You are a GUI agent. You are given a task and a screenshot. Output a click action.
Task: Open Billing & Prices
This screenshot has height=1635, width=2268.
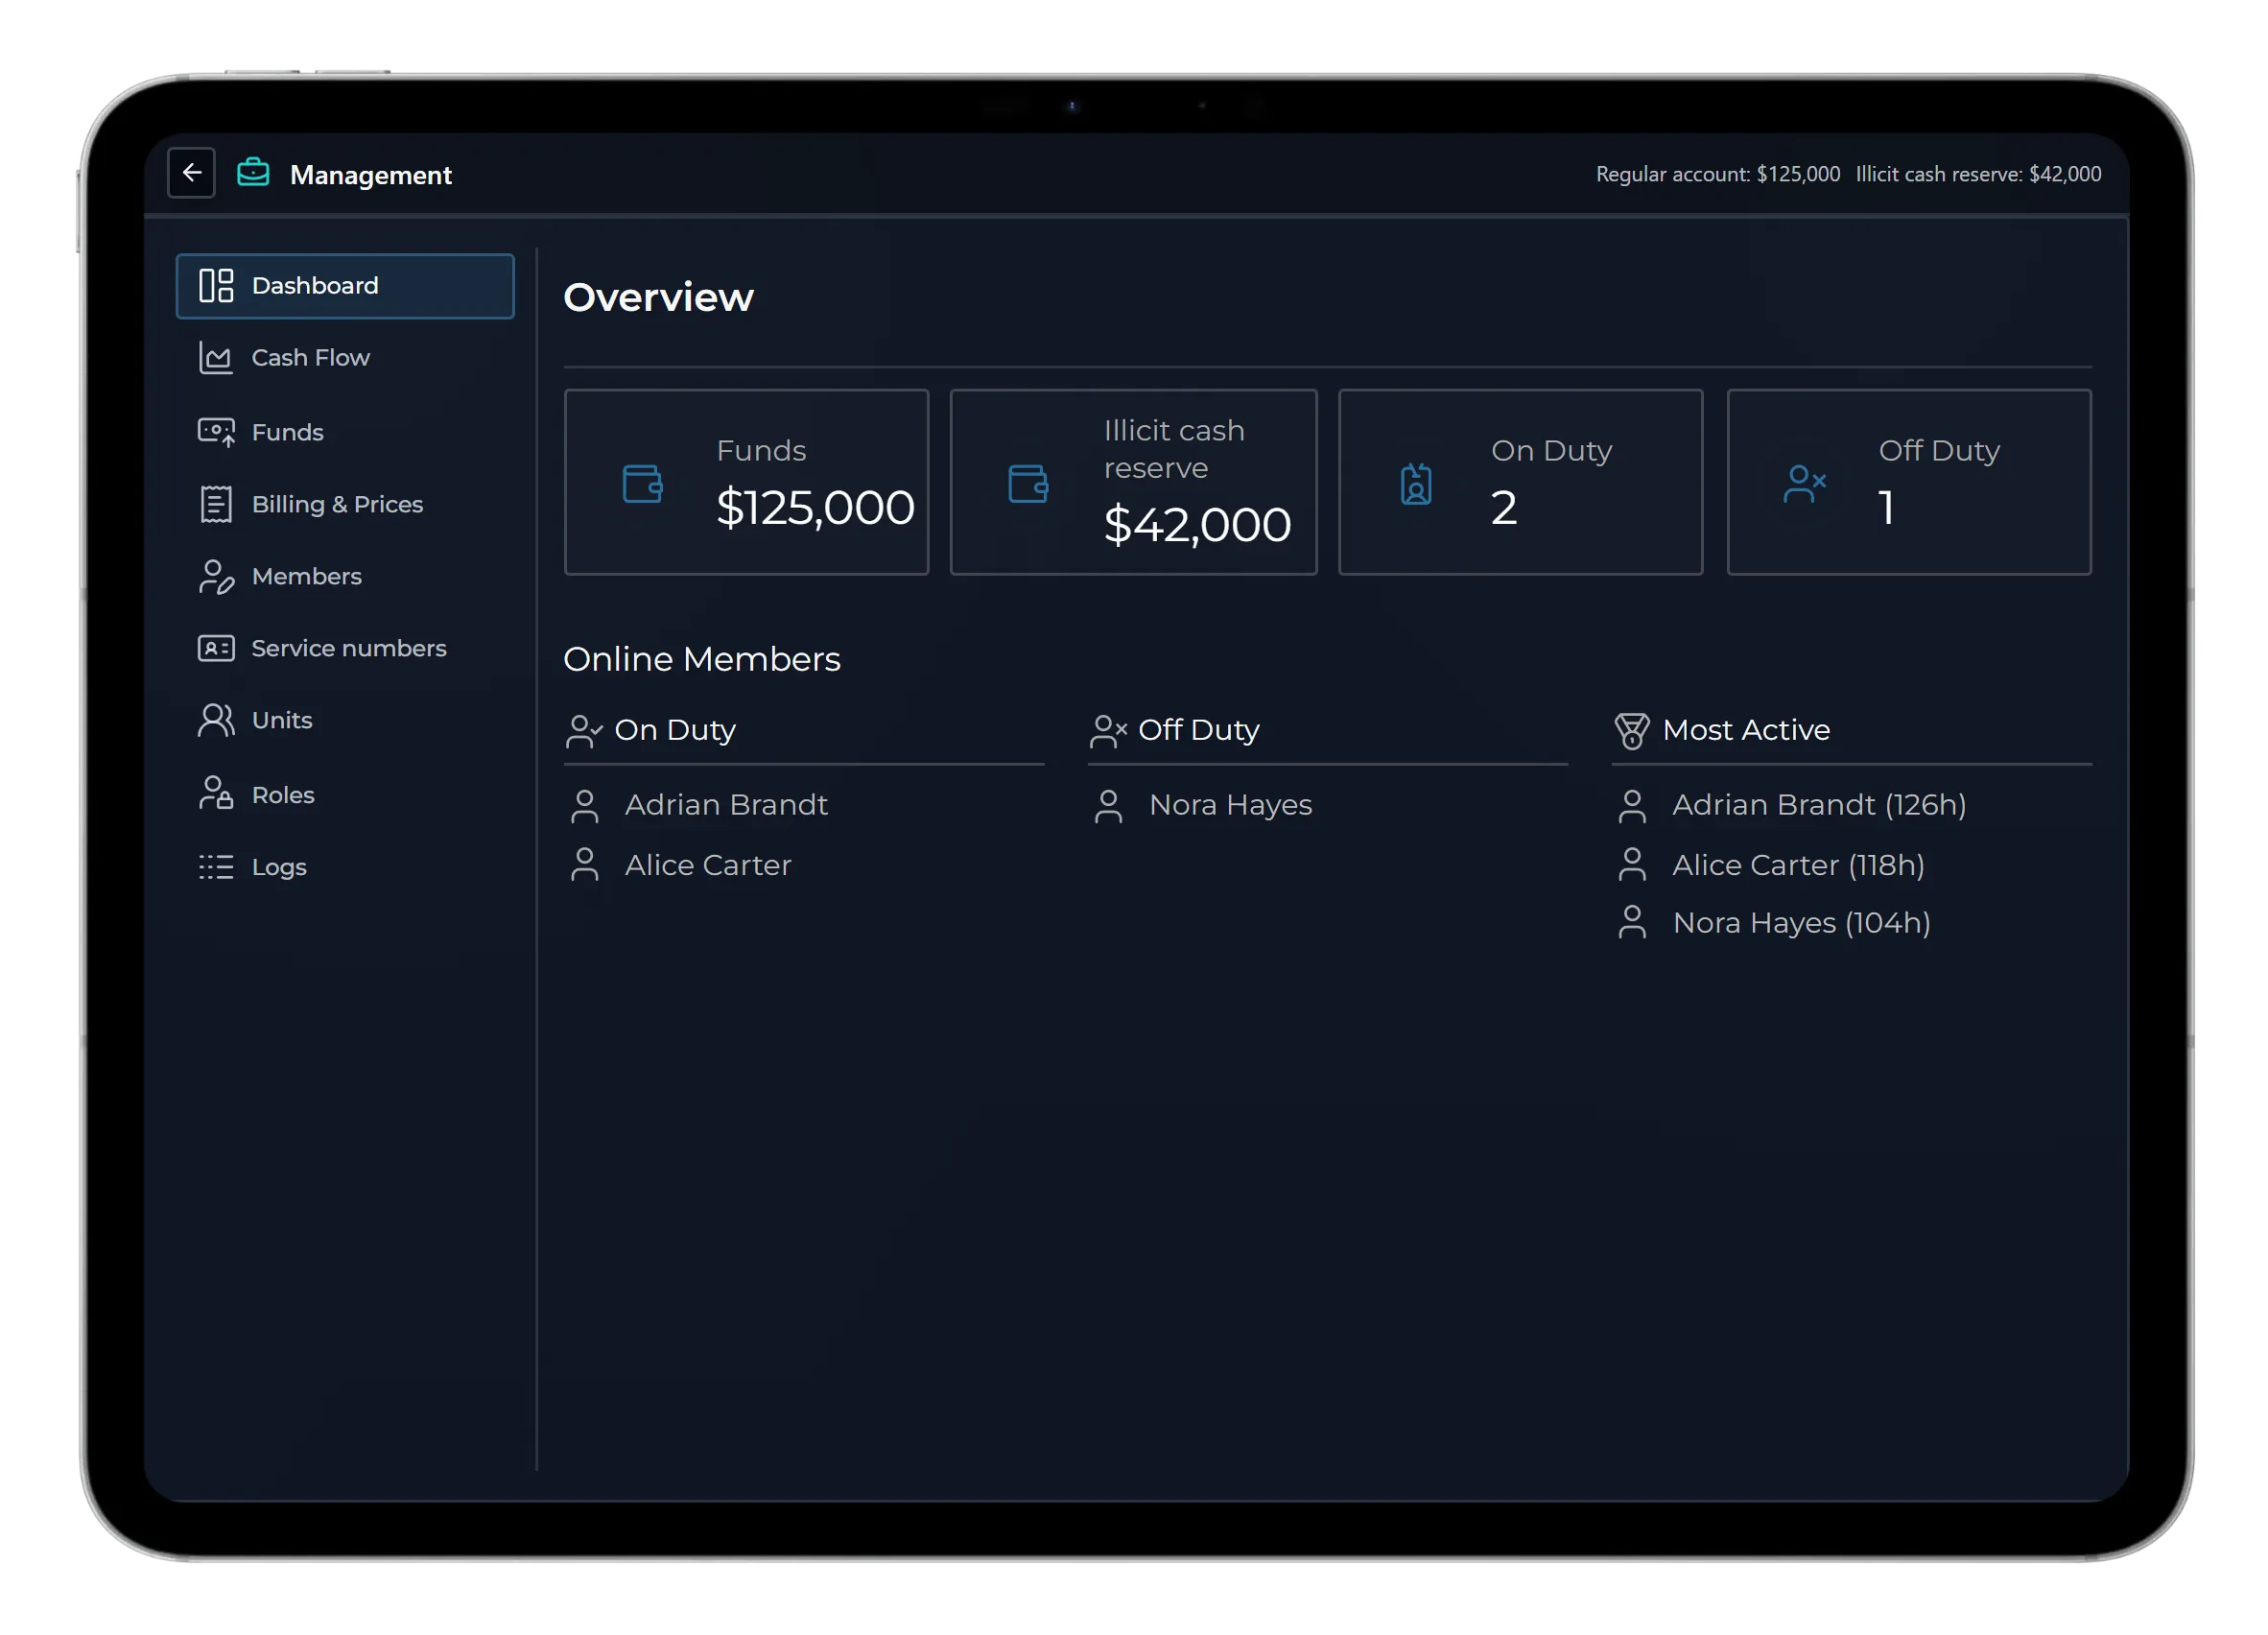[345, 504]
